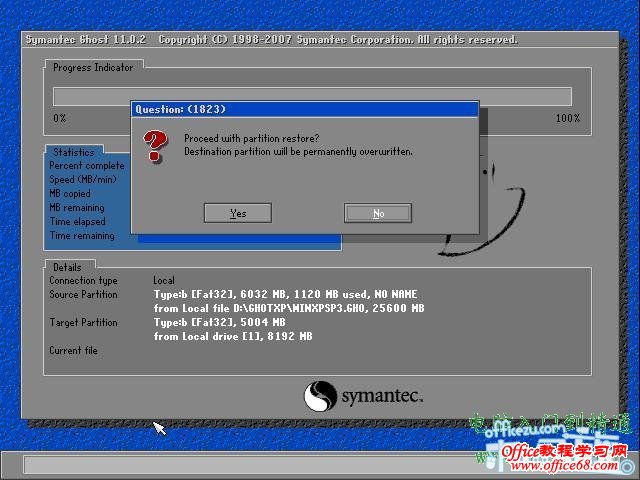This screenshot has width=640, height=480.
Task: Click the Question: (1823) dialog title bar
Action: tap(305, 109)
